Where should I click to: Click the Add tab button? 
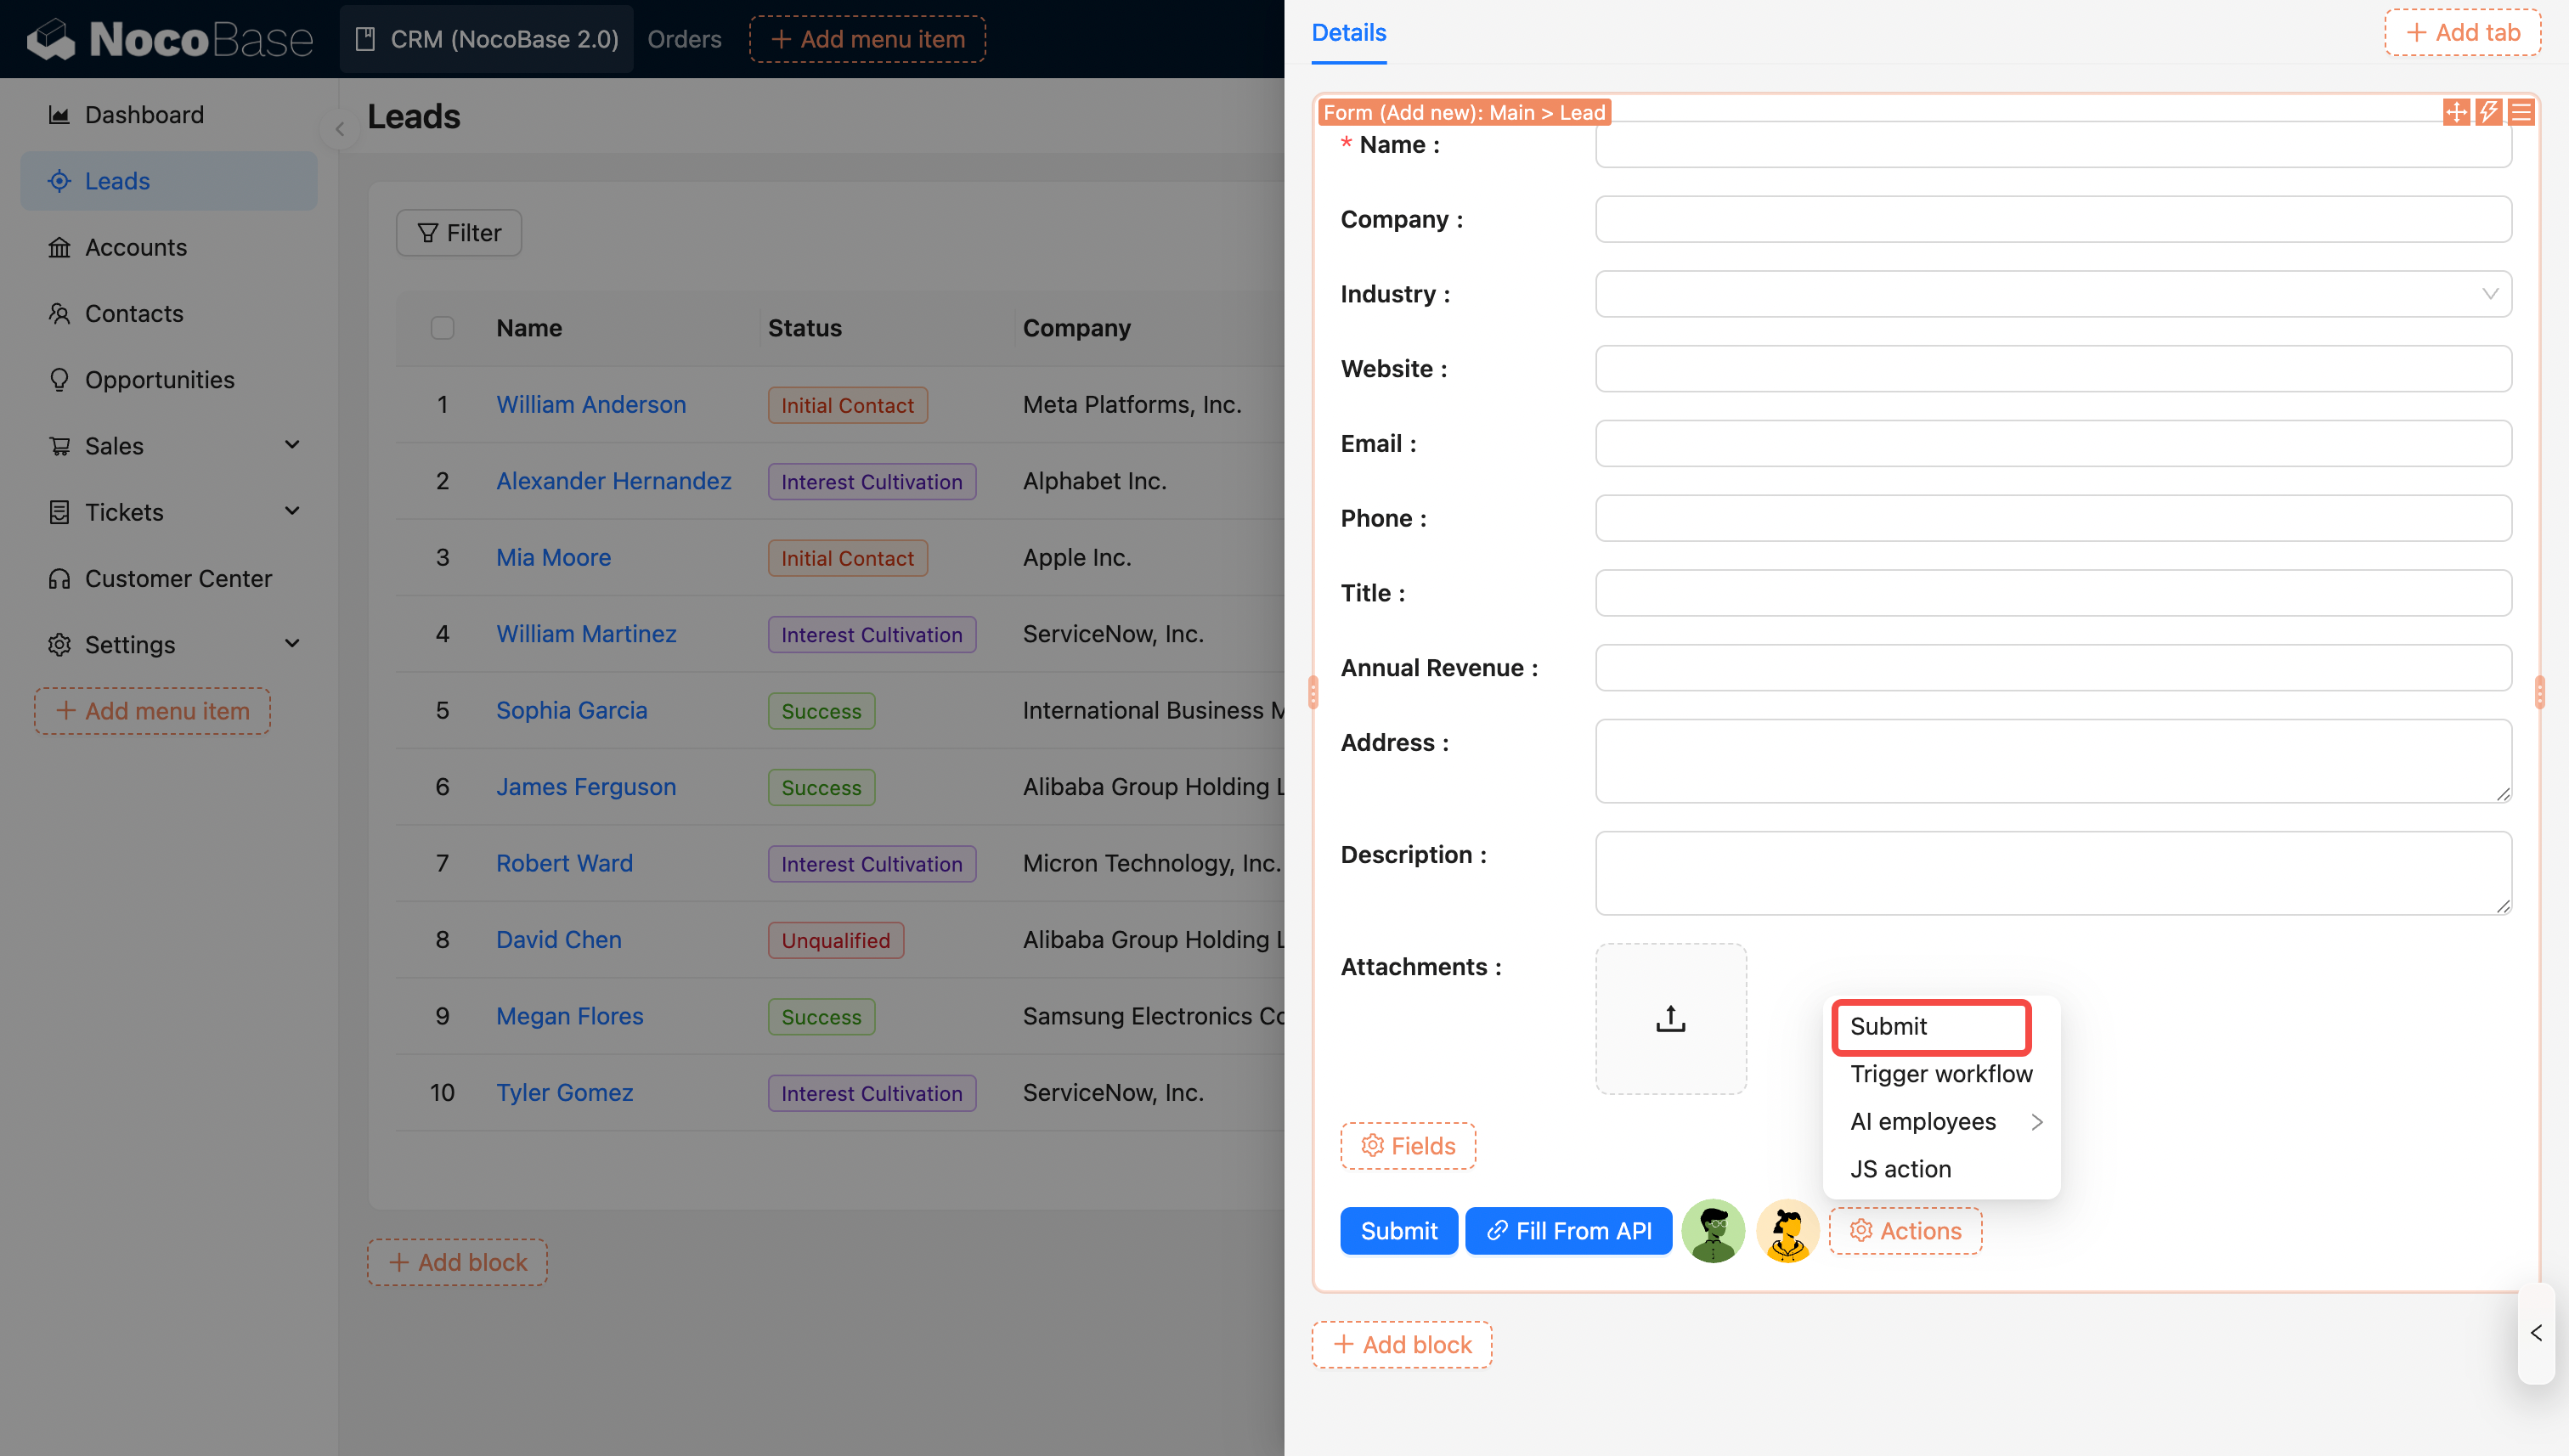2462,32
